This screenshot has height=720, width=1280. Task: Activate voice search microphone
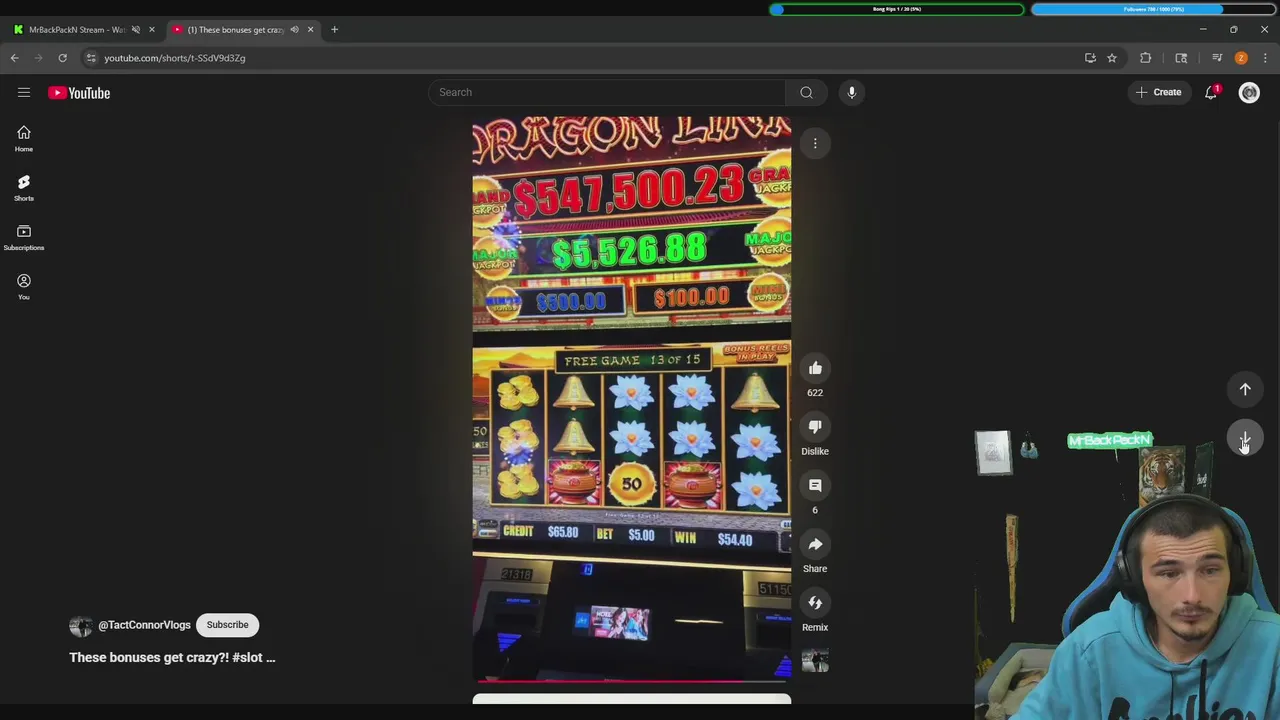[852, 92]
